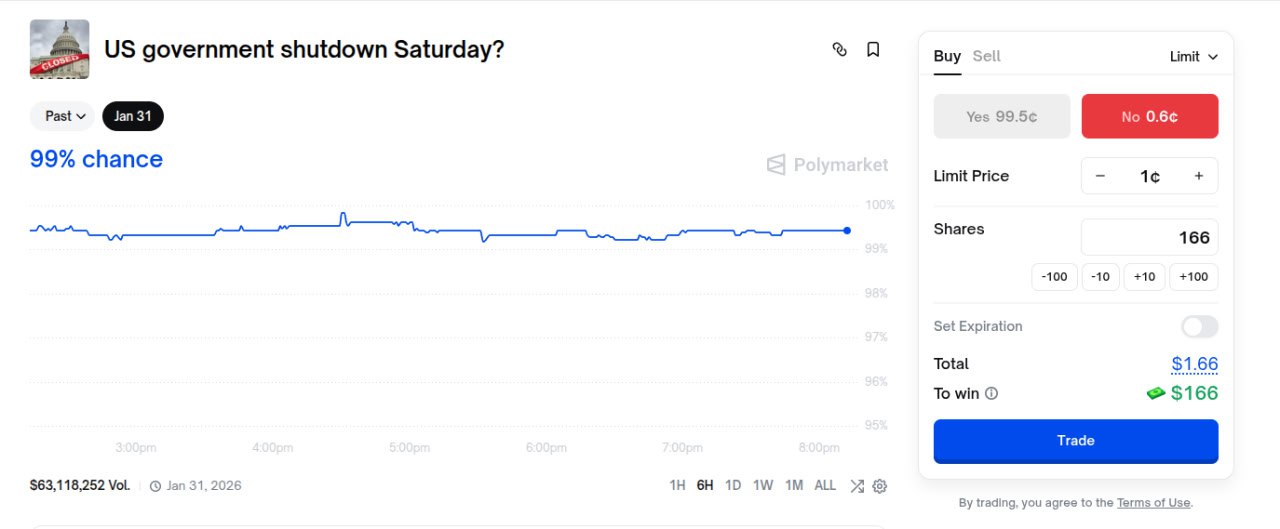Click the chart compare arrows icon

(857, 486)
